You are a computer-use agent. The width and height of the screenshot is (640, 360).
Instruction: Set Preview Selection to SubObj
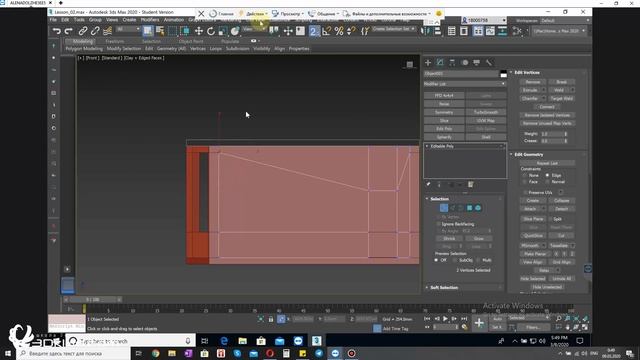point(454,260)
